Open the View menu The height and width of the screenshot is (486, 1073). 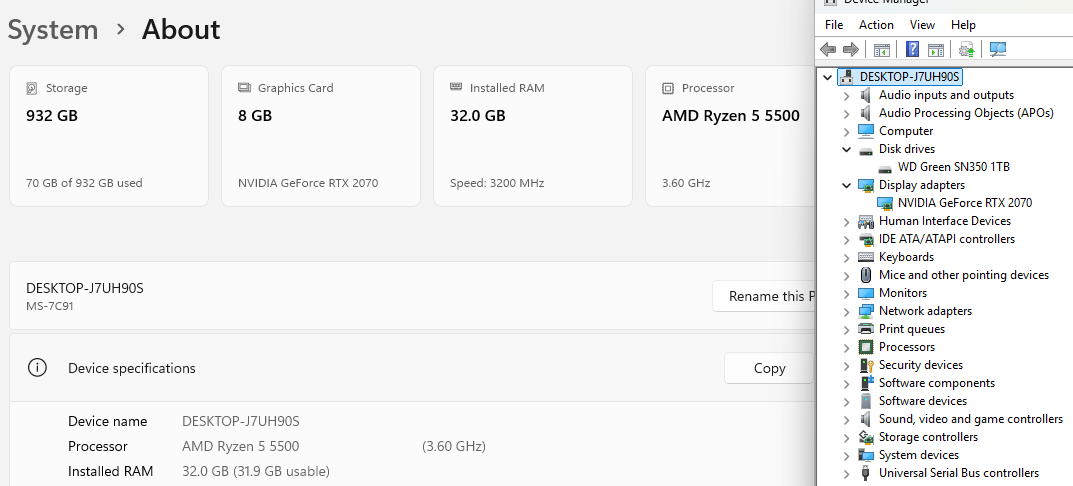tap(922, 25)
